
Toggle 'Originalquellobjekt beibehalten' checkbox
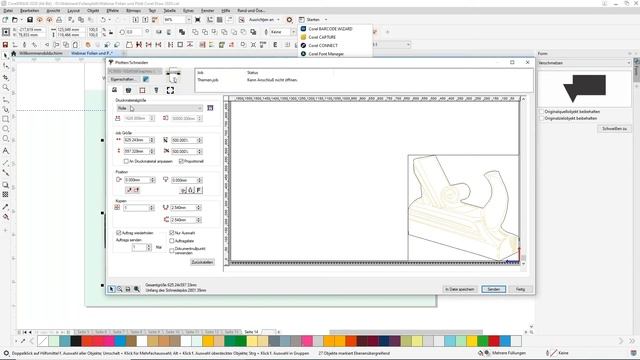(542, 111)
